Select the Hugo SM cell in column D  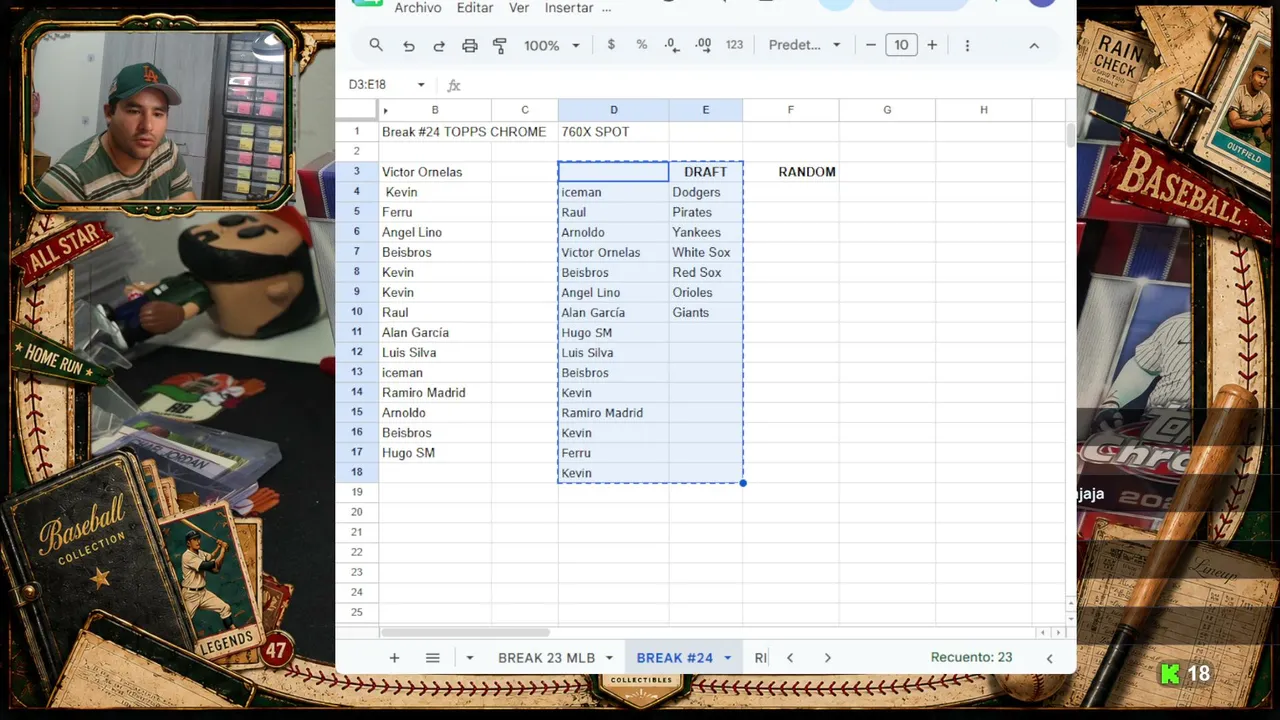click(613, 332)
